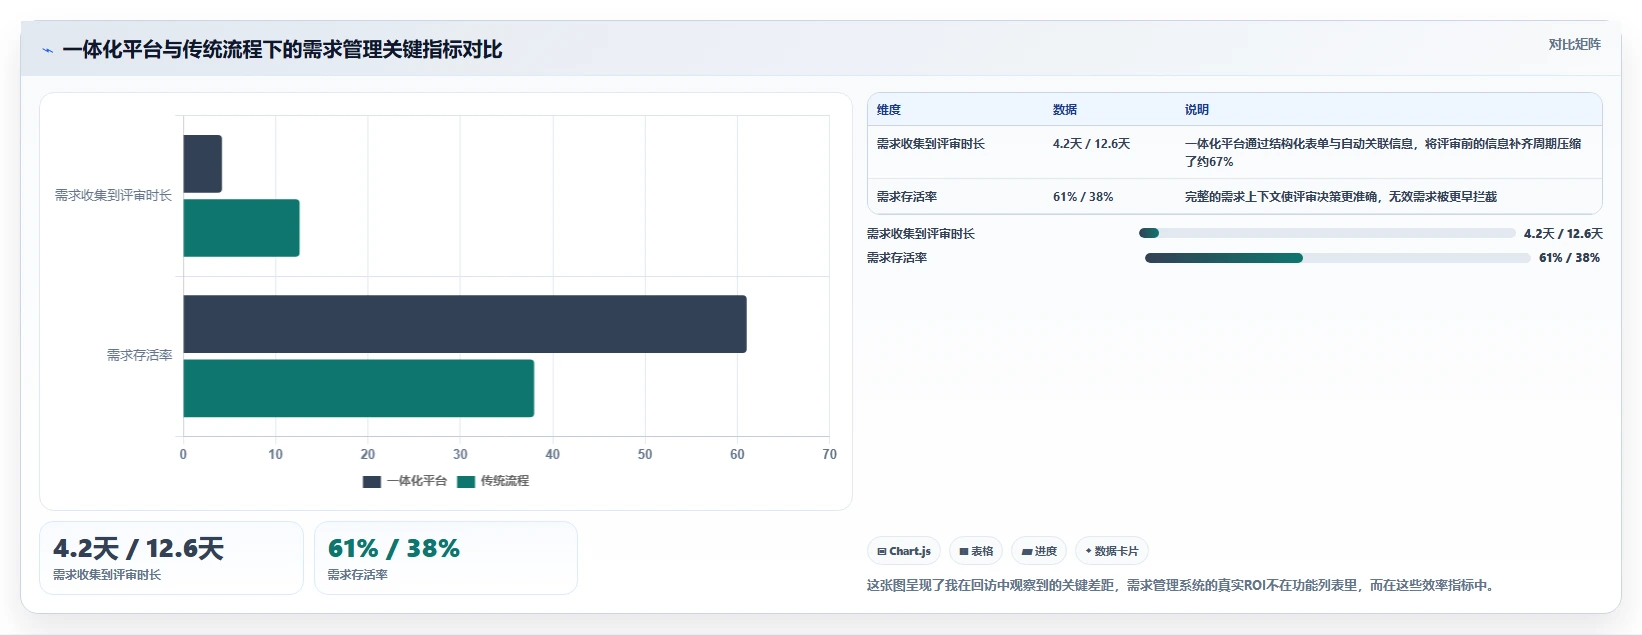
Task: Click the green 传统流程 bar for 需求存活率
Action: [358, 388]
